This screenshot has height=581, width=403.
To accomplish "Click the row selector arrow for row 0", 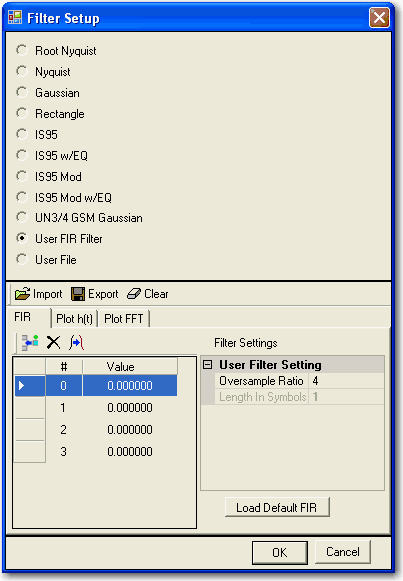I will 30,386.
